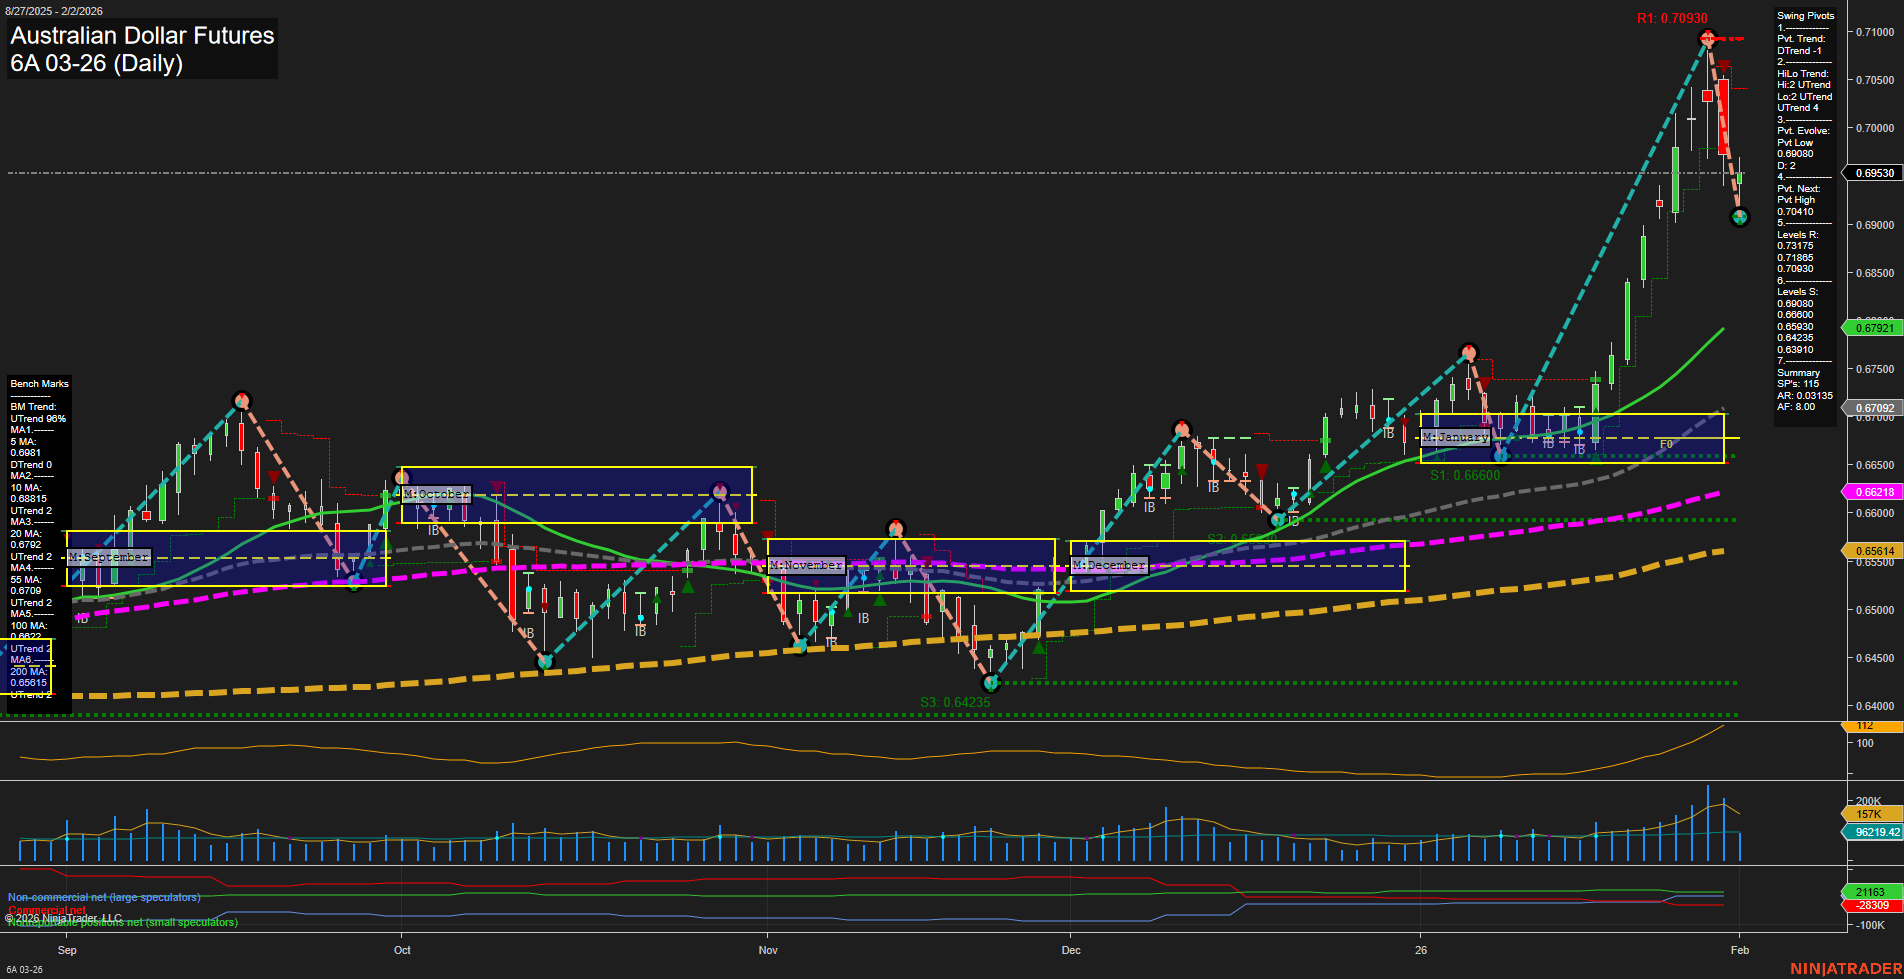Click the red sell triangle near the October high
The width and height of the screenshot is (1904, 979).
click(494, 484)
